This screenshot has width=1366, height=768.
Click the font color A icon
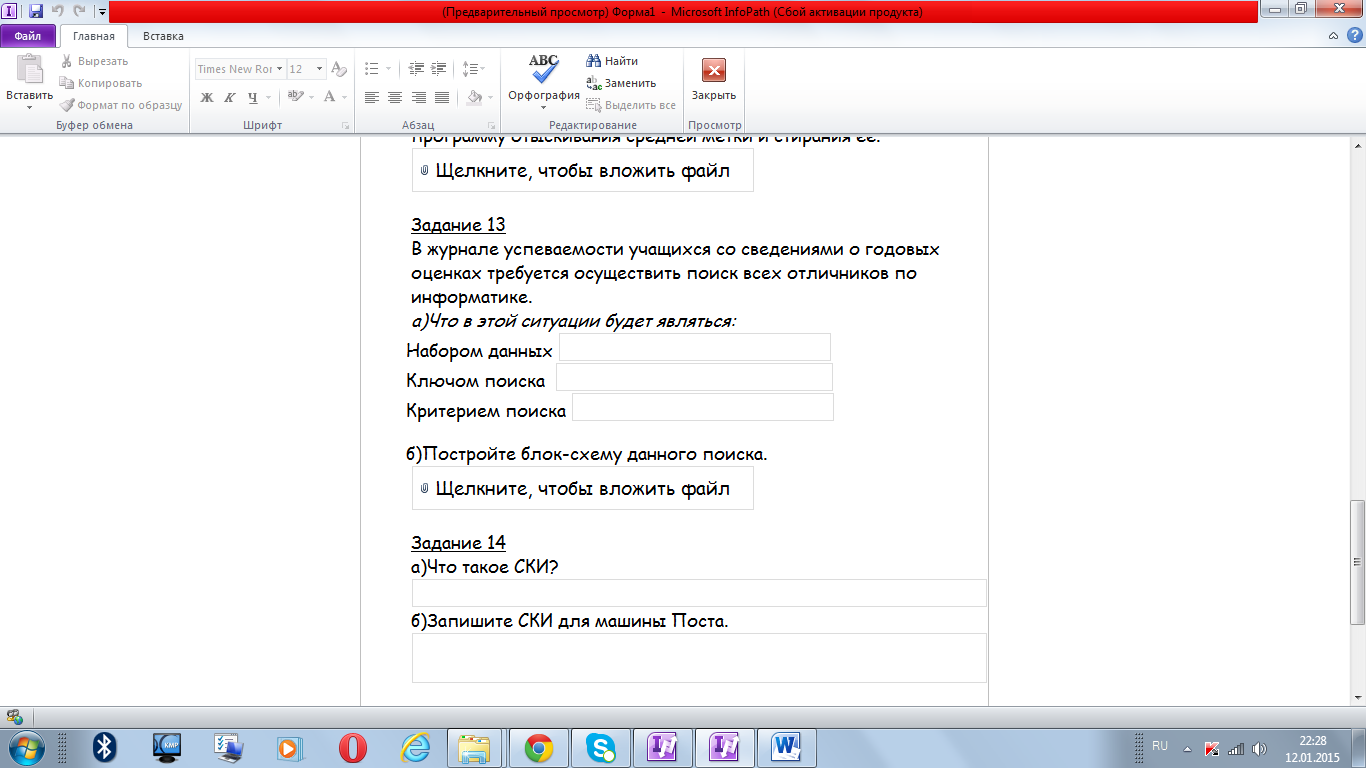pos(328,97)
